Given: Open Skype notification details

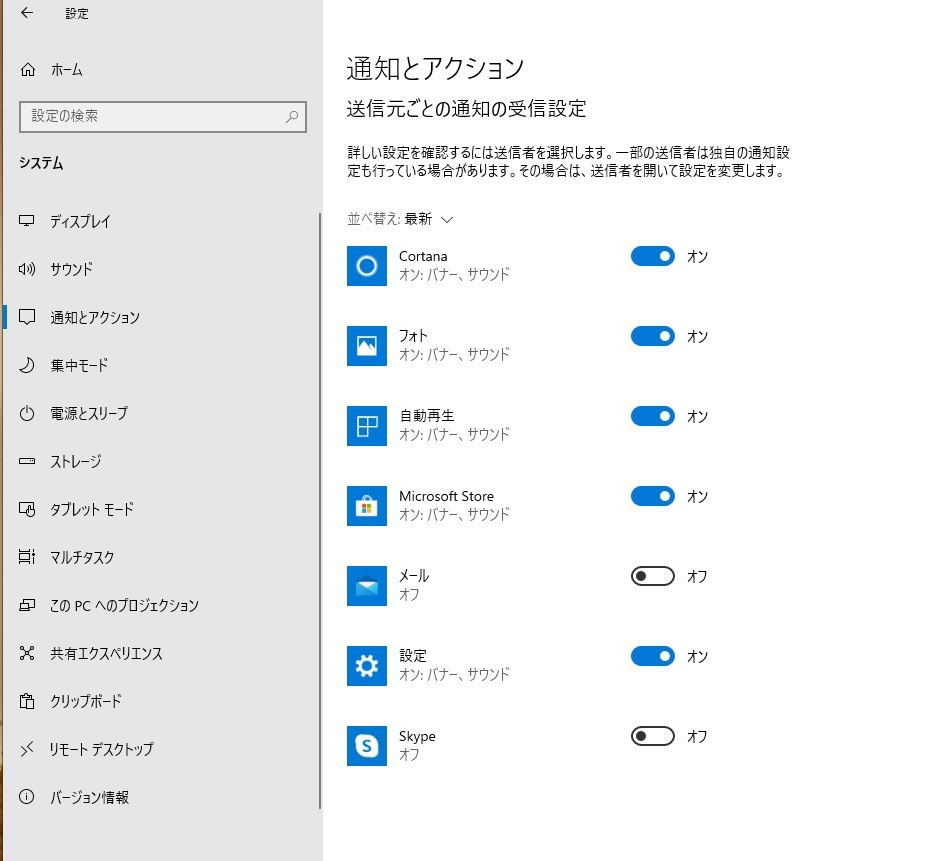Looking at the screenshot, I should pyautogui.click(x=417, y=745).
